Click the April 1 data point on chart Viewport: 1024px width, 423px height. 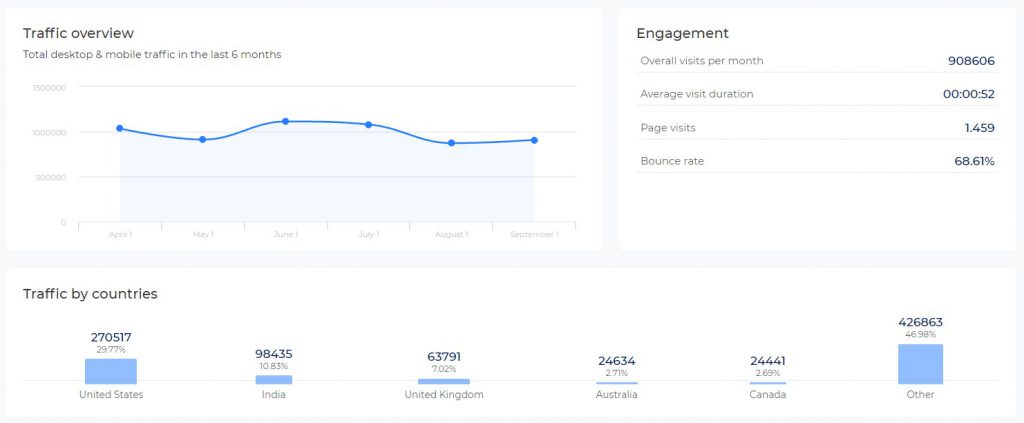coord(120,129)
